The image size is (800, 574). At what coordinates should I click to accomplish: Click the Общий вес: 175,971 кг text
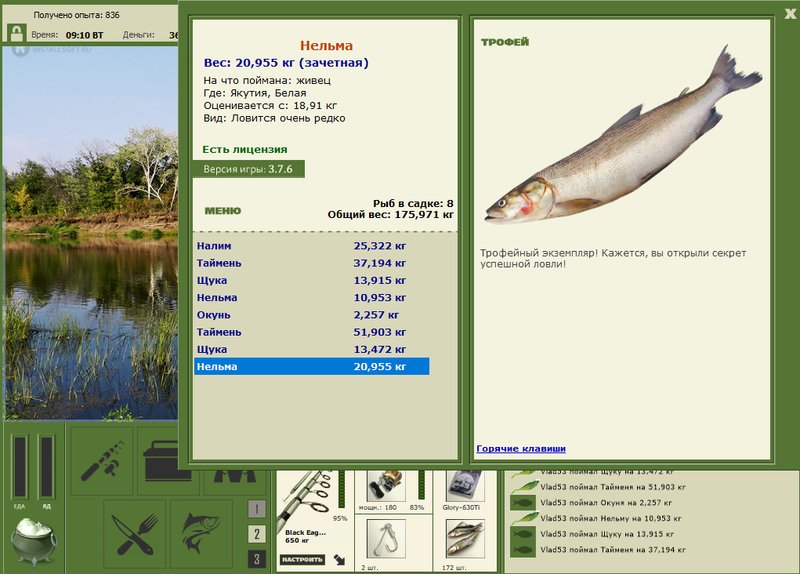point(390,215)
